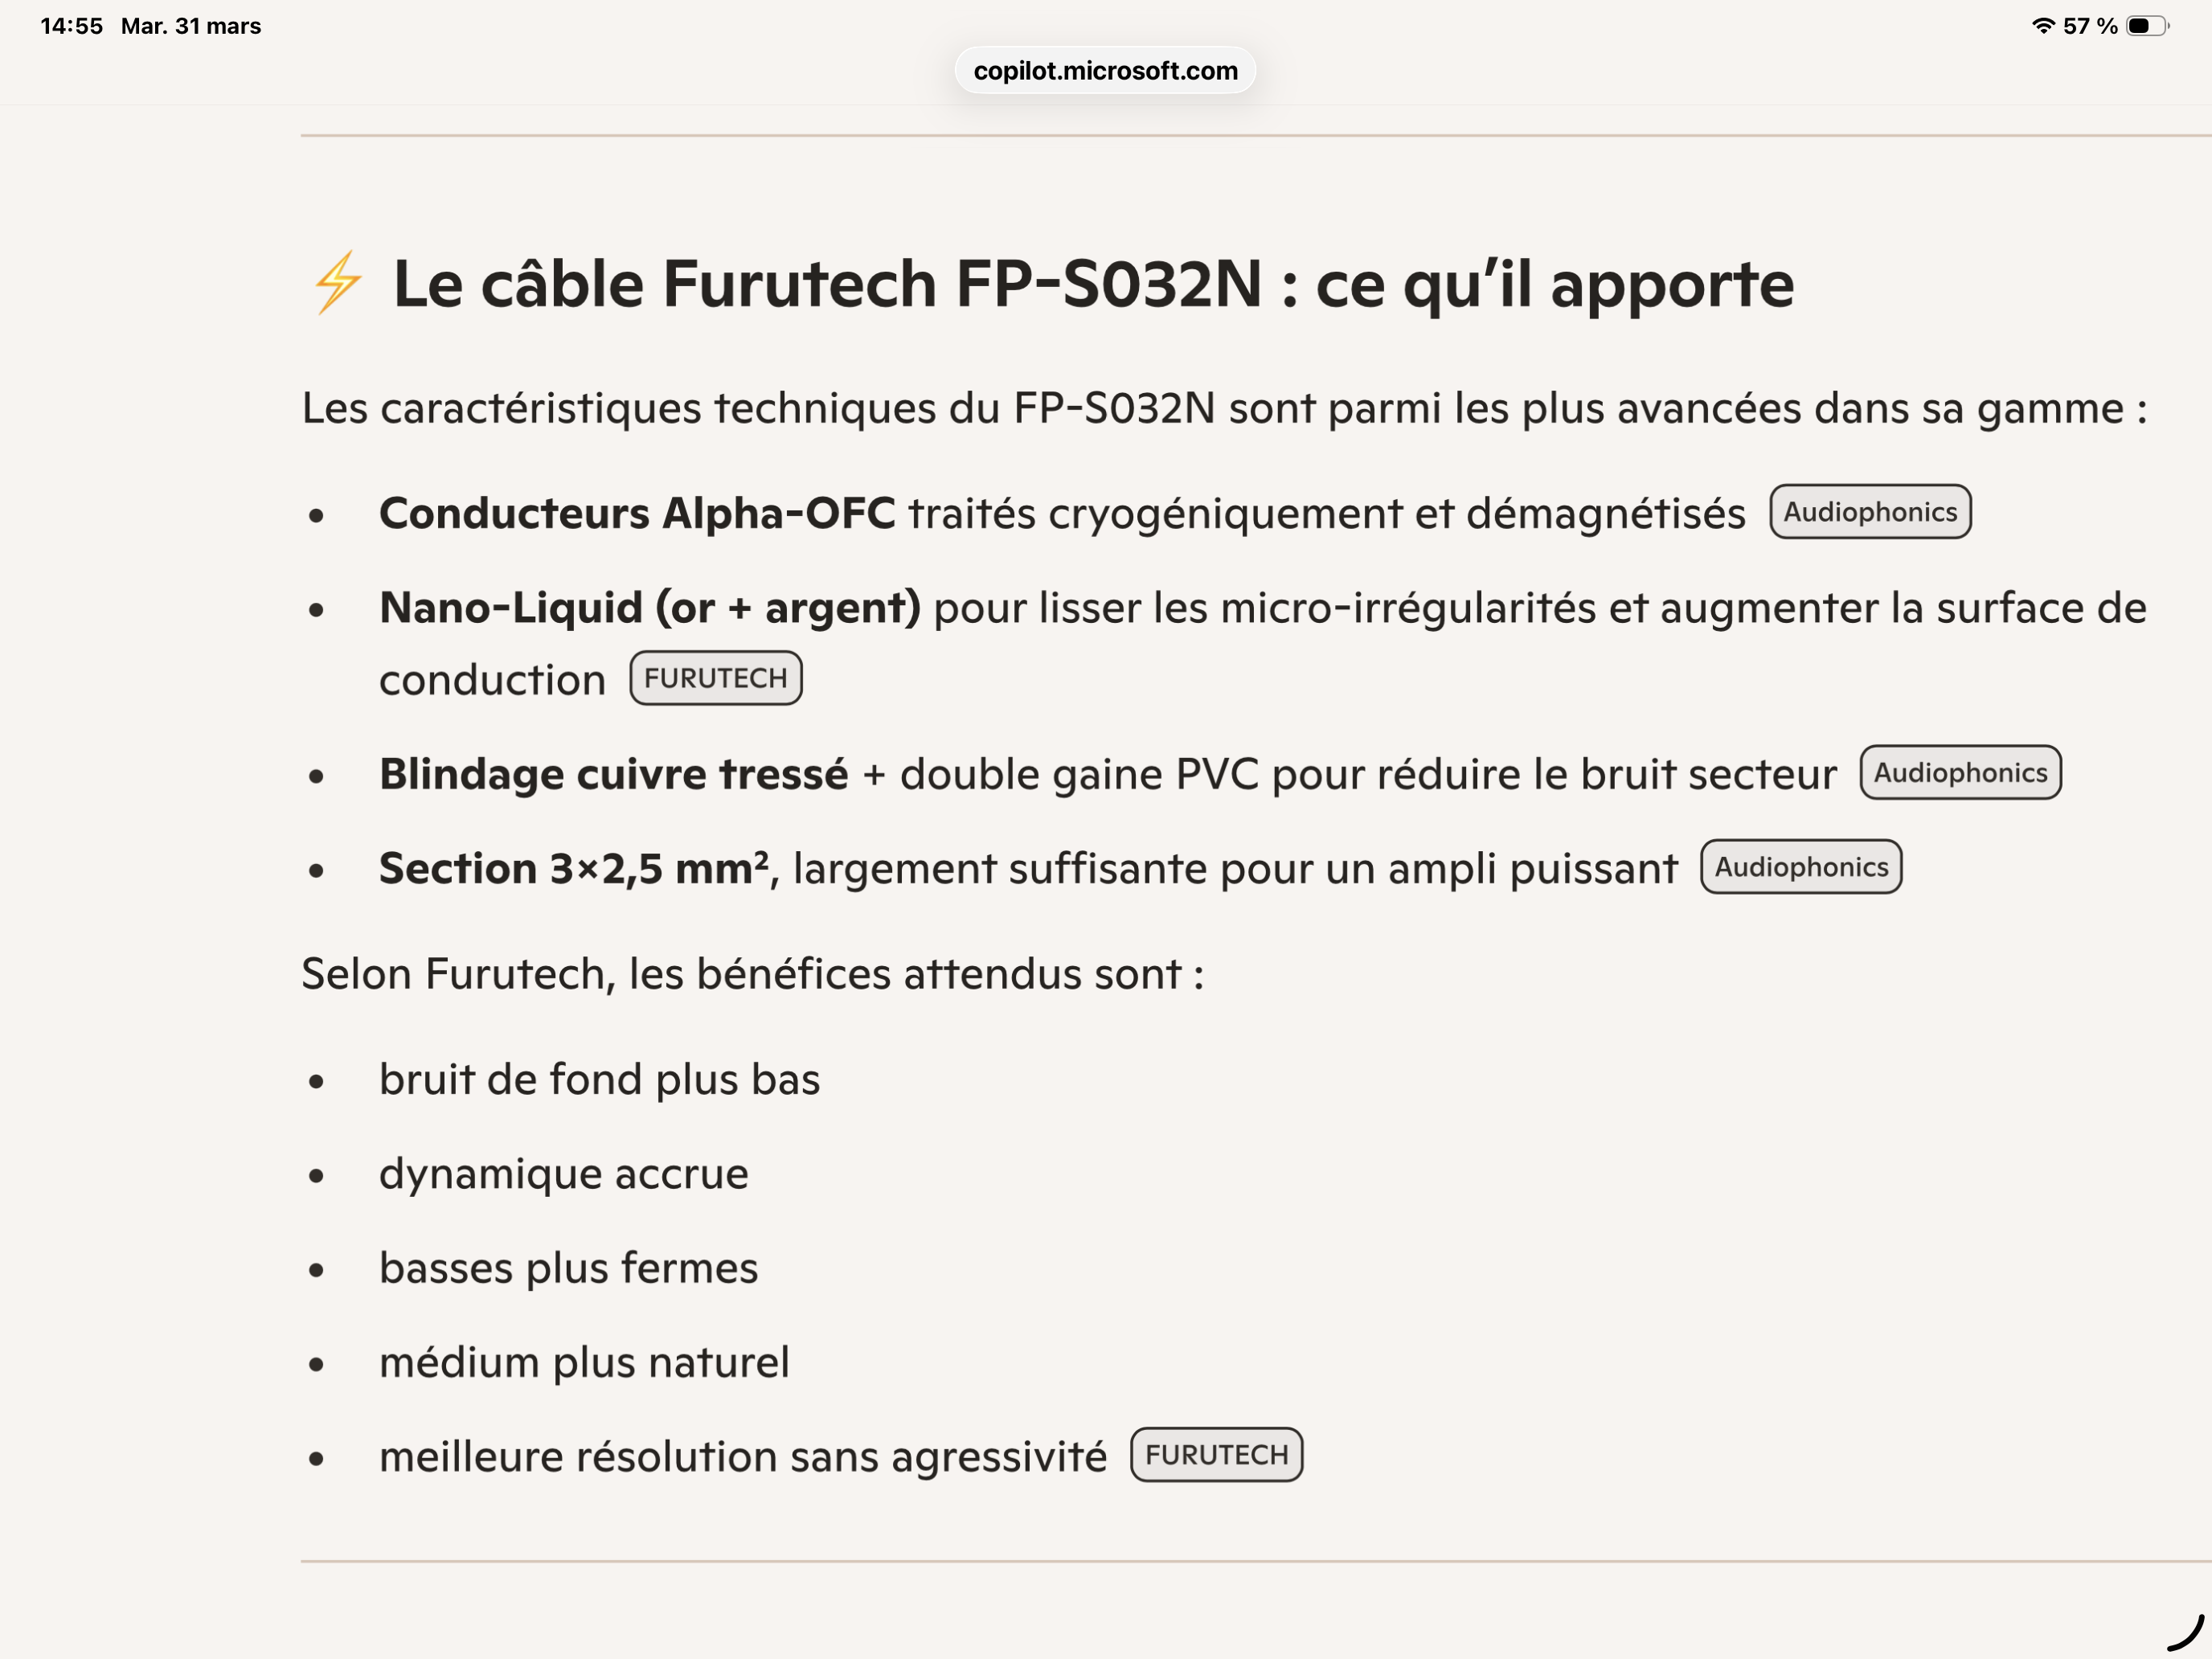Click the 'médium plus naturel' bullet
The height and width of the screenshot is (1659, 2212).
(x=584, y=1362)
